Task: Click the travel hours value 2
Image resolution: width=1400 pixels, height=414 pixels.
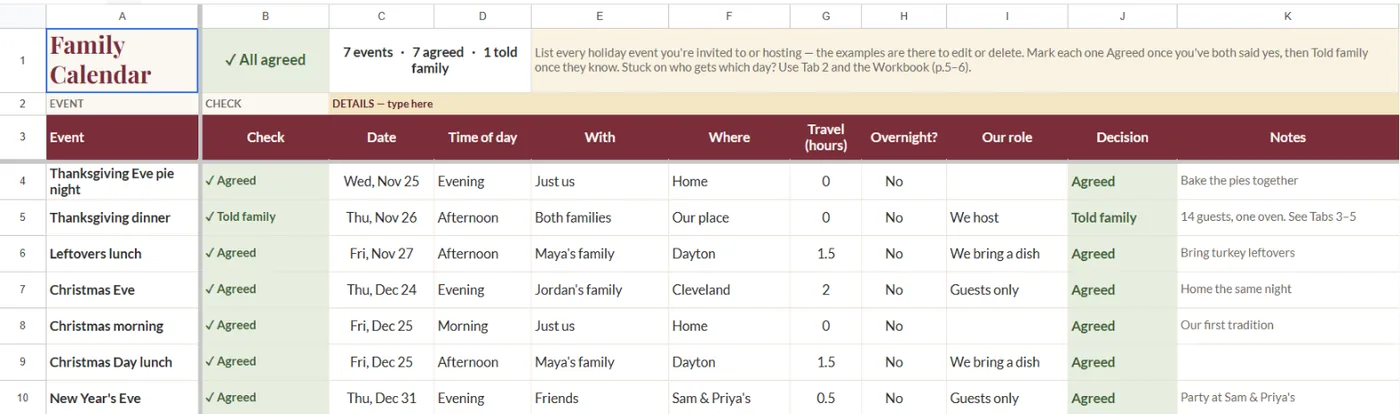Action: 825,289
